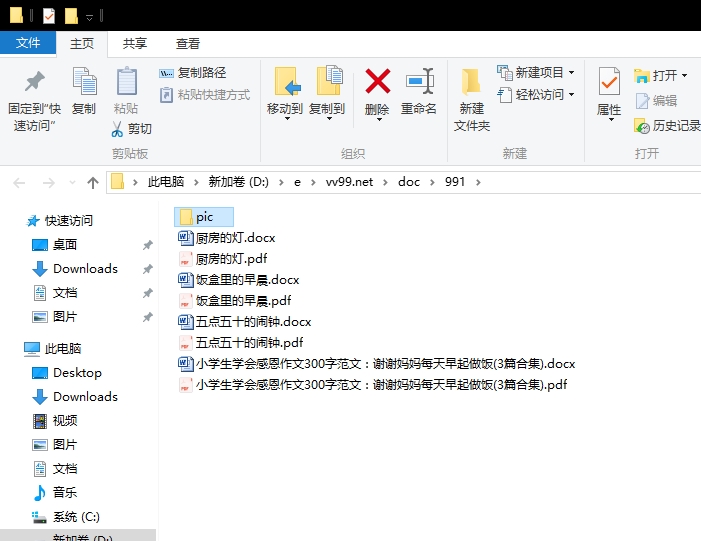This screenshot has height=541, width=701.
Task: Click This PC in the address bar
Action: (x=166, y=182)
